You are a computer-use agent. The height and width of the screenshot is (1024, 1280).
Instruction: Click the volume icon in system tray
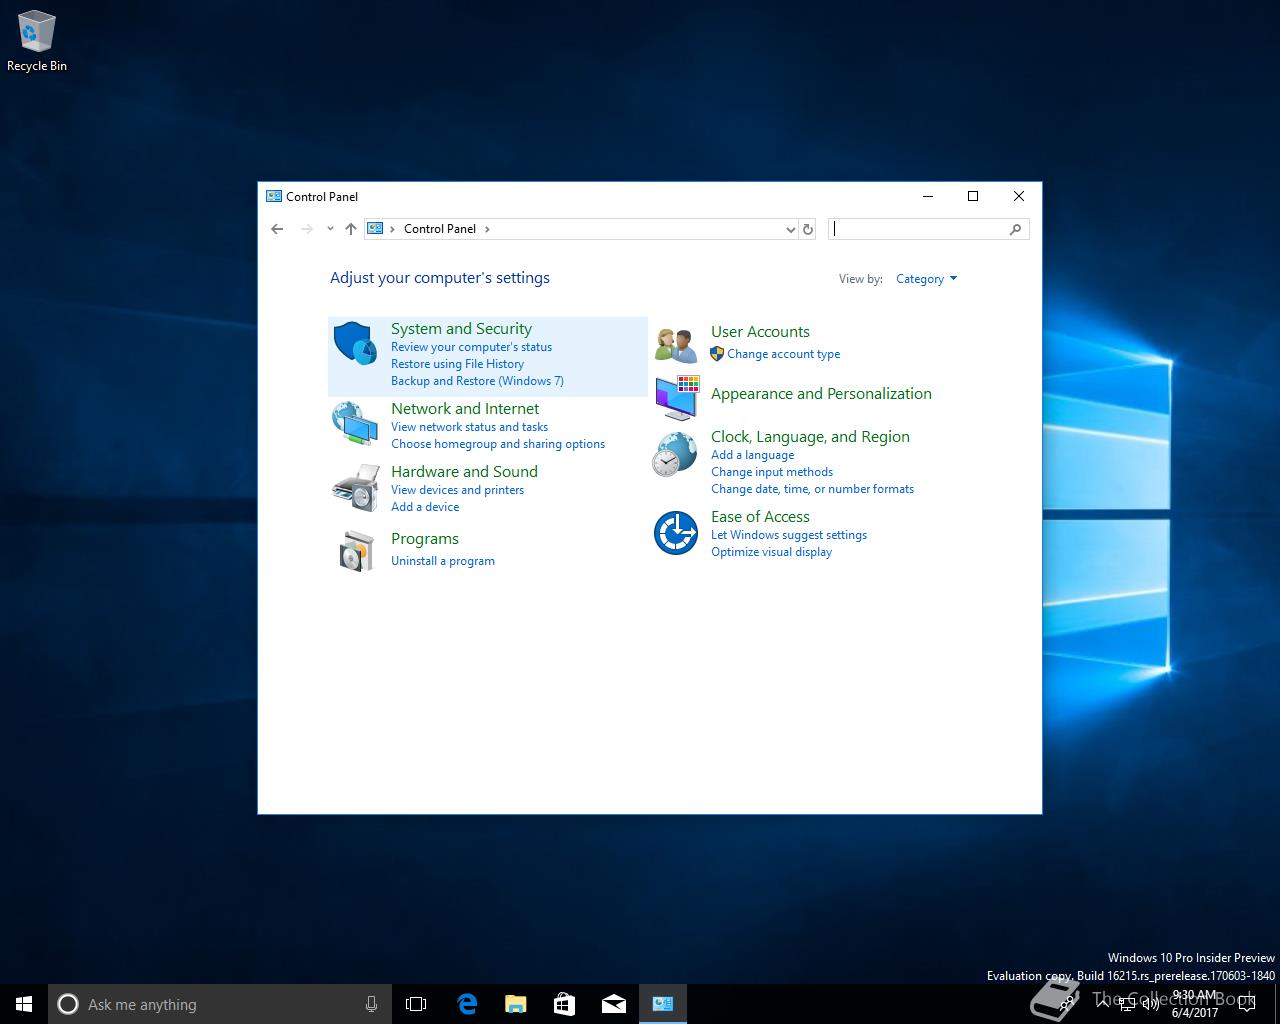(1150, 1004)
